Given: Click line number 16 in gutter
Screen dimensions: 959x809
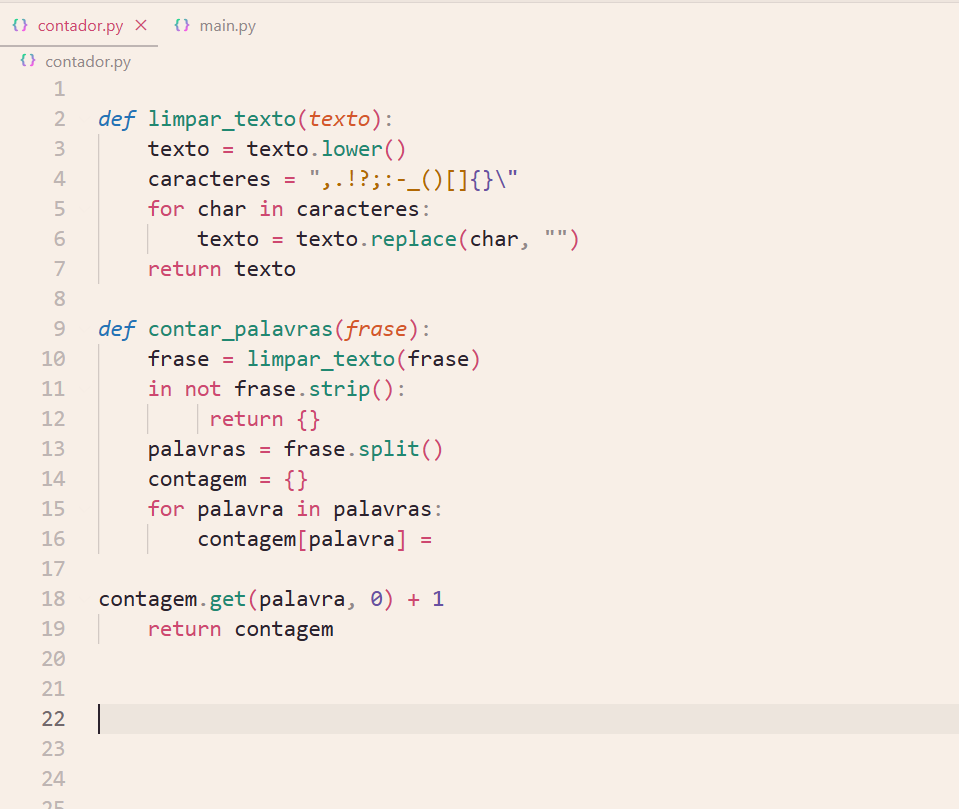Looking at the screenshot, I should 53,539.
